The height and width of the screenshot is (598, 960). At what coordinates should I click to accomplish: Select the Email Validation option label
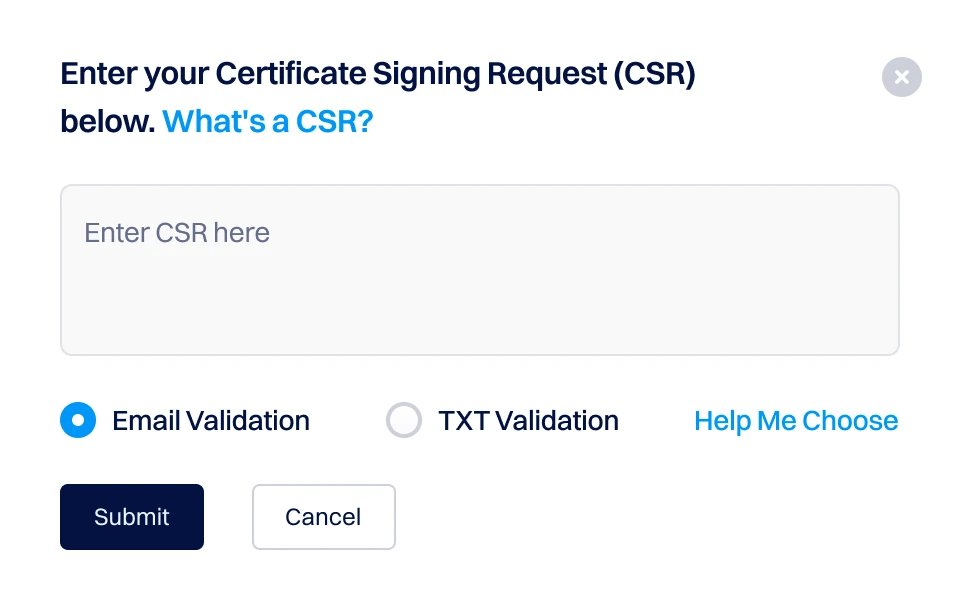pos(210,420)
